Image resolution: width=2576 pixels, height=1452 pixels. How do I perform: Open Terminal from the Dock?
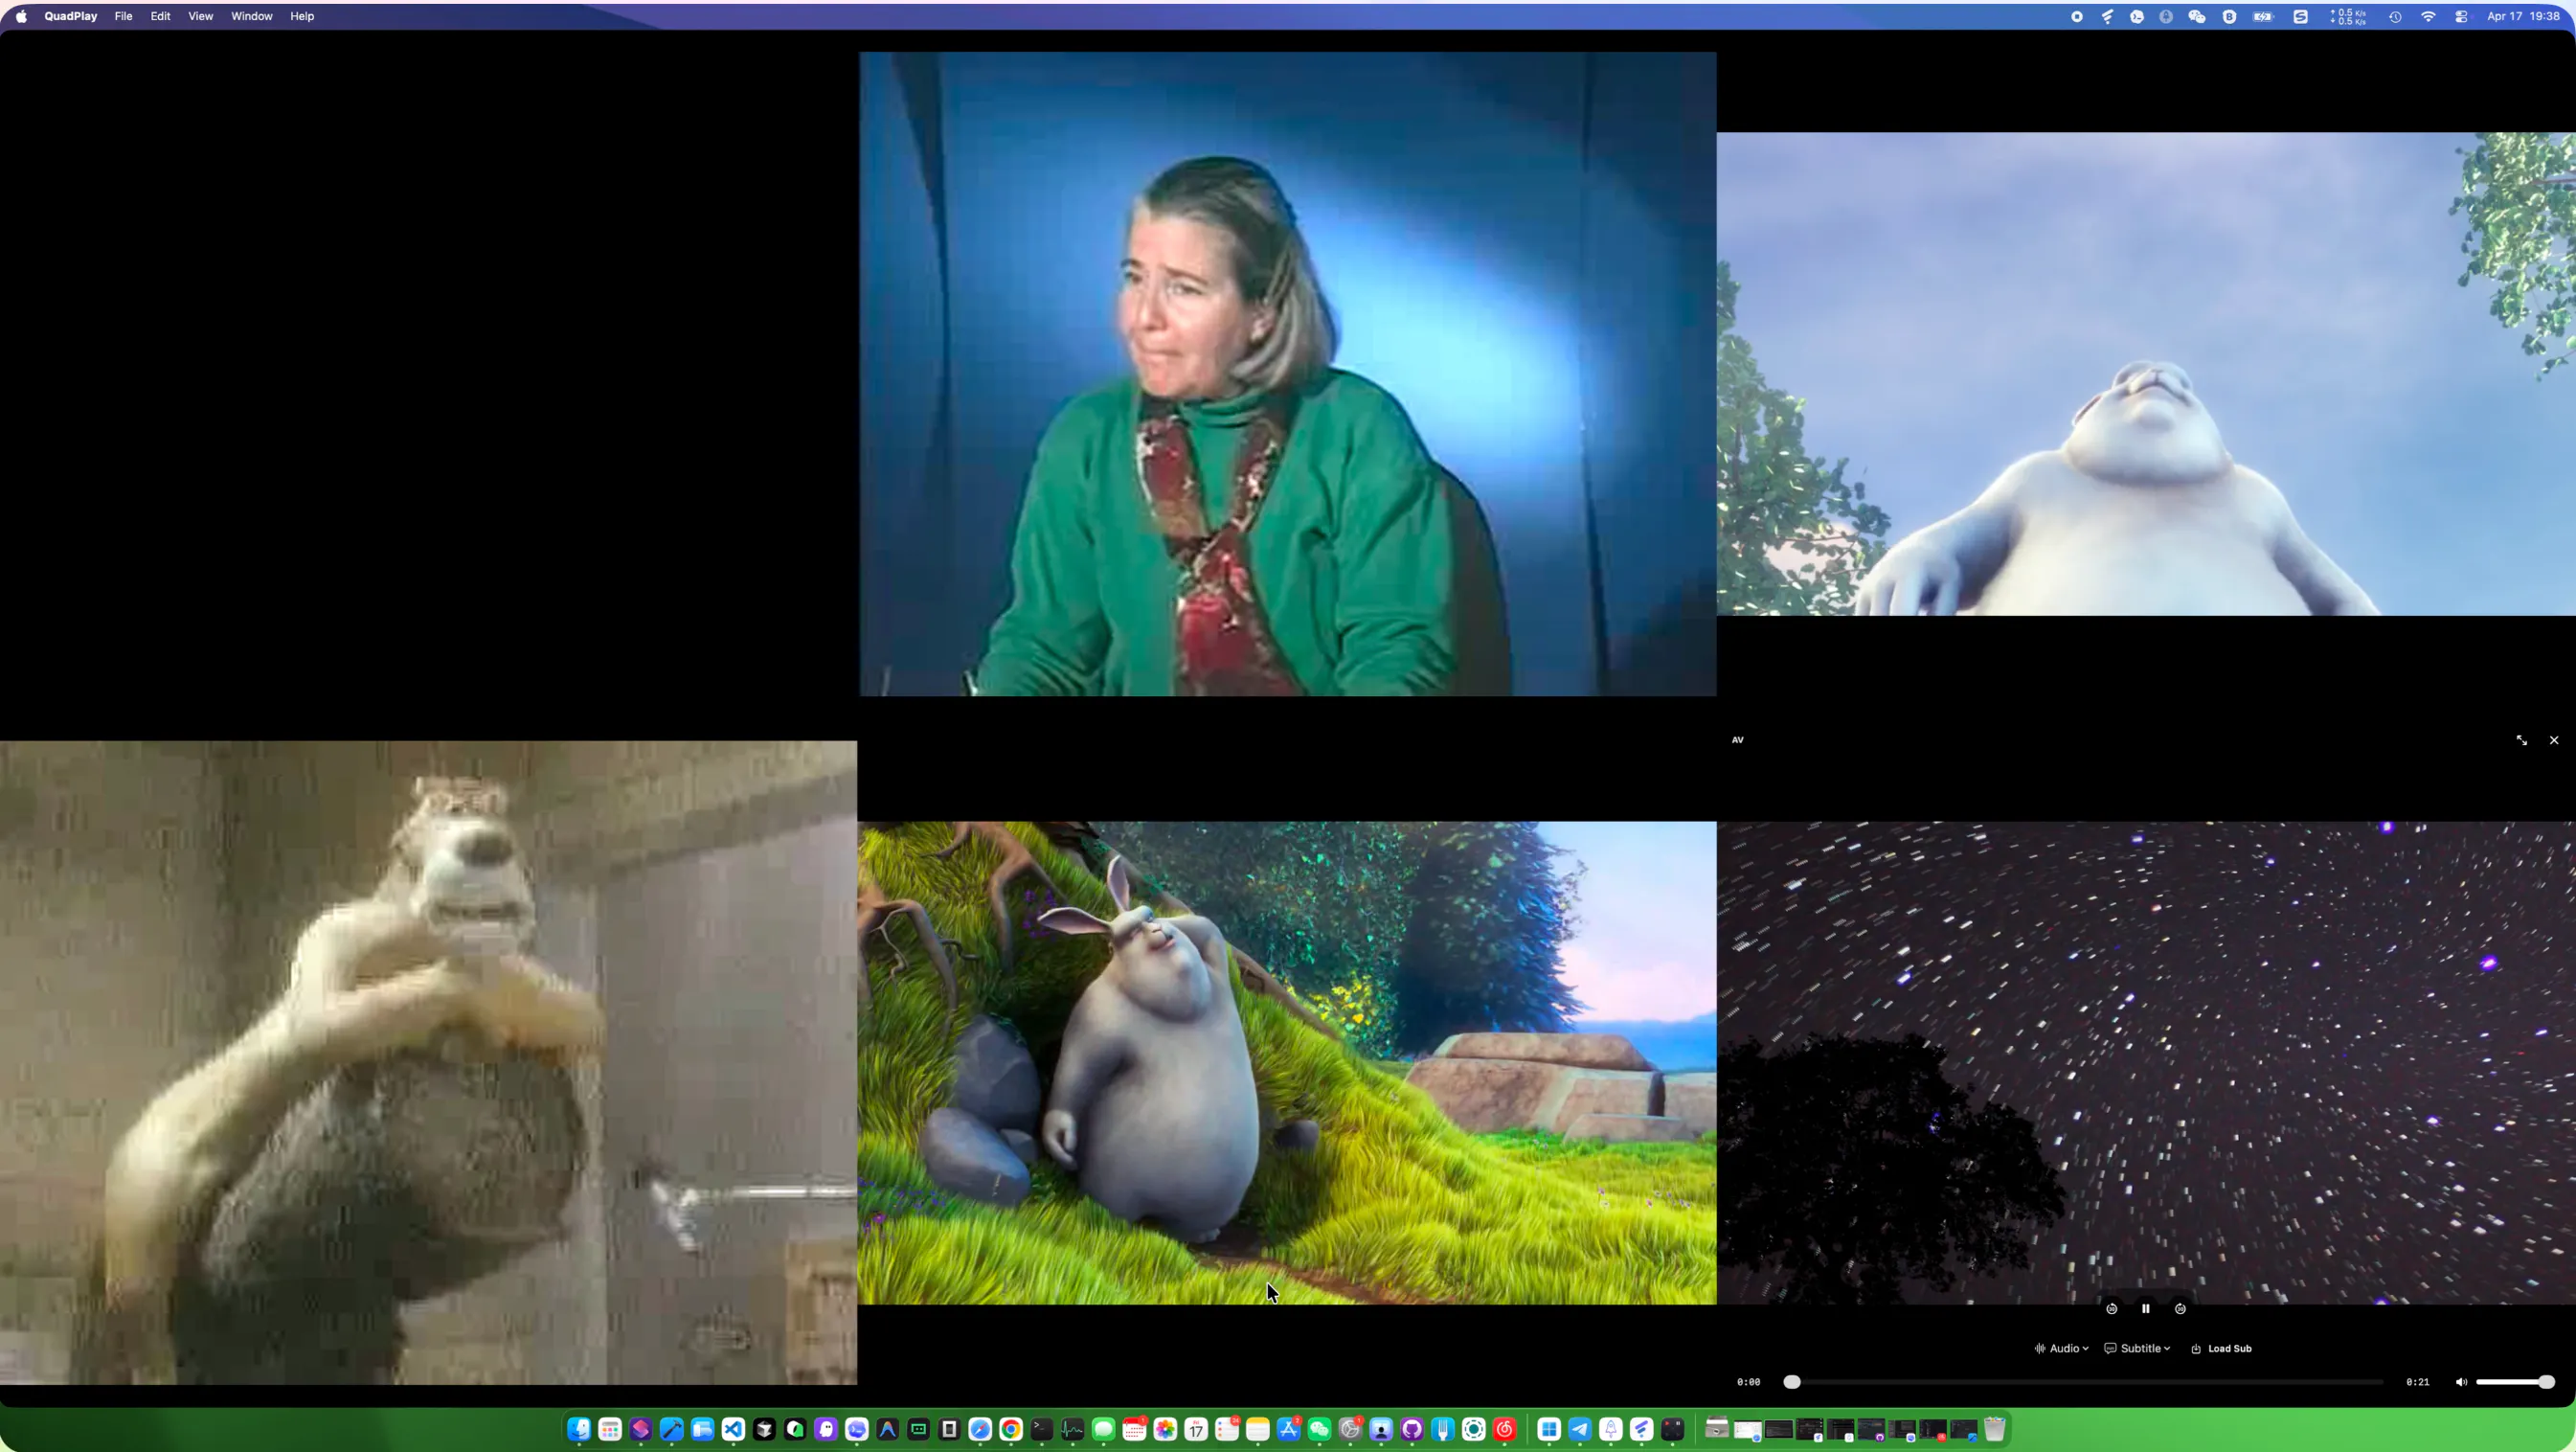[1041, 1429]
